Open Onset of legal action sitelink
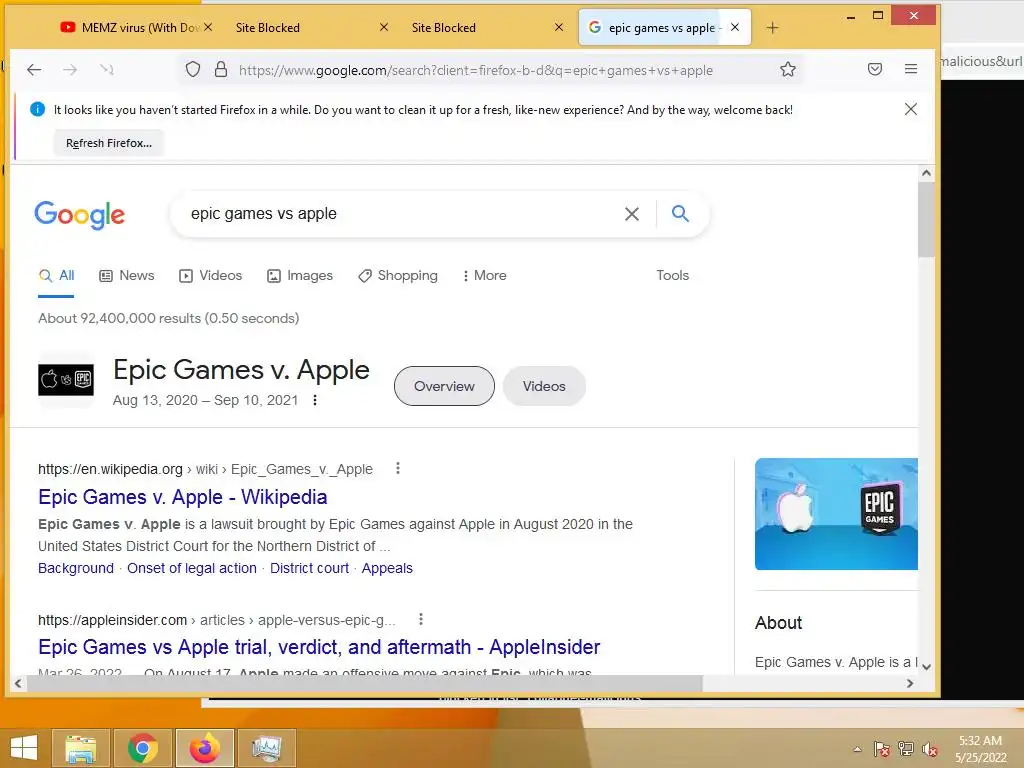 click(x=192, y=568)
